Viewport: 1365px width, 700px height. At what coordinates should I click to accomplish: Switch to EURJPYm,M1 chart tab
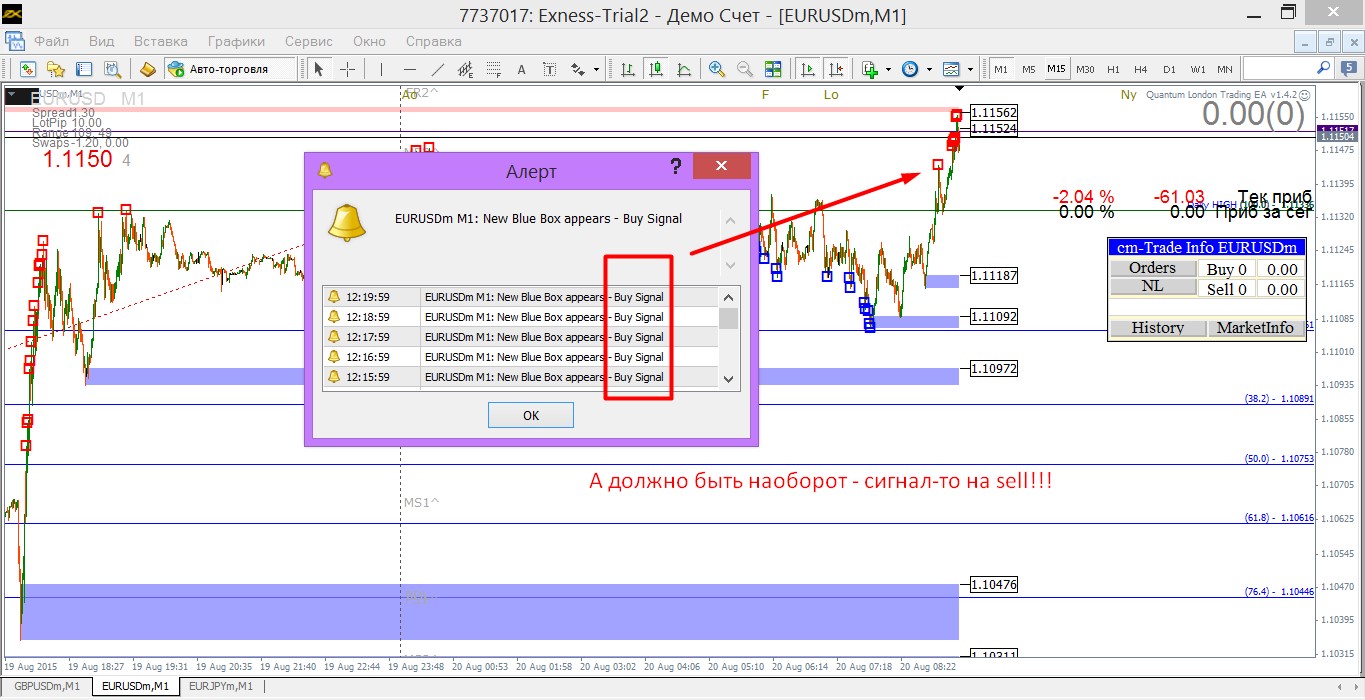coord(220,686)
